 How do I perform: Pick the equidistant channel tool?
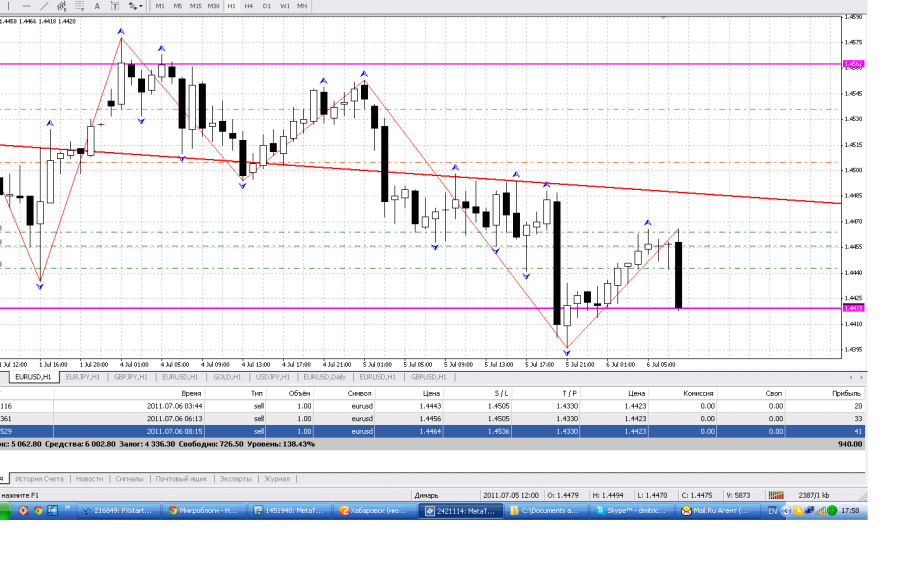point(63,6)
